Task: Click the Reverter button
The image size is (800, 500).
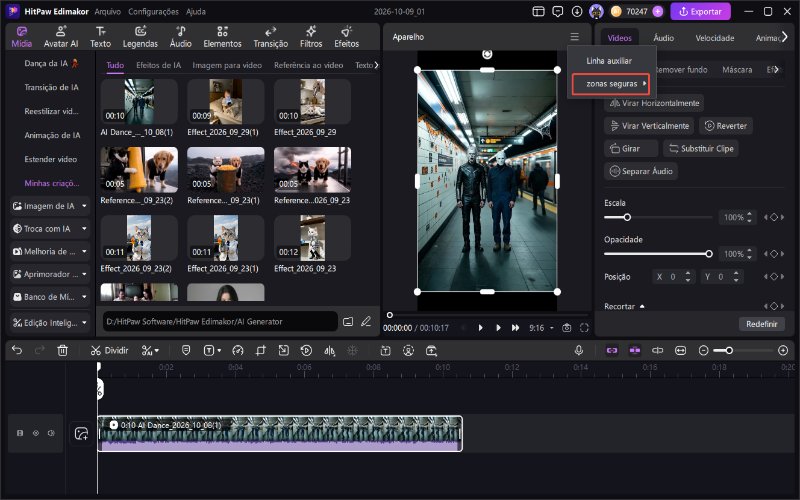Action: pyautogui.click(x=726, y=126)
